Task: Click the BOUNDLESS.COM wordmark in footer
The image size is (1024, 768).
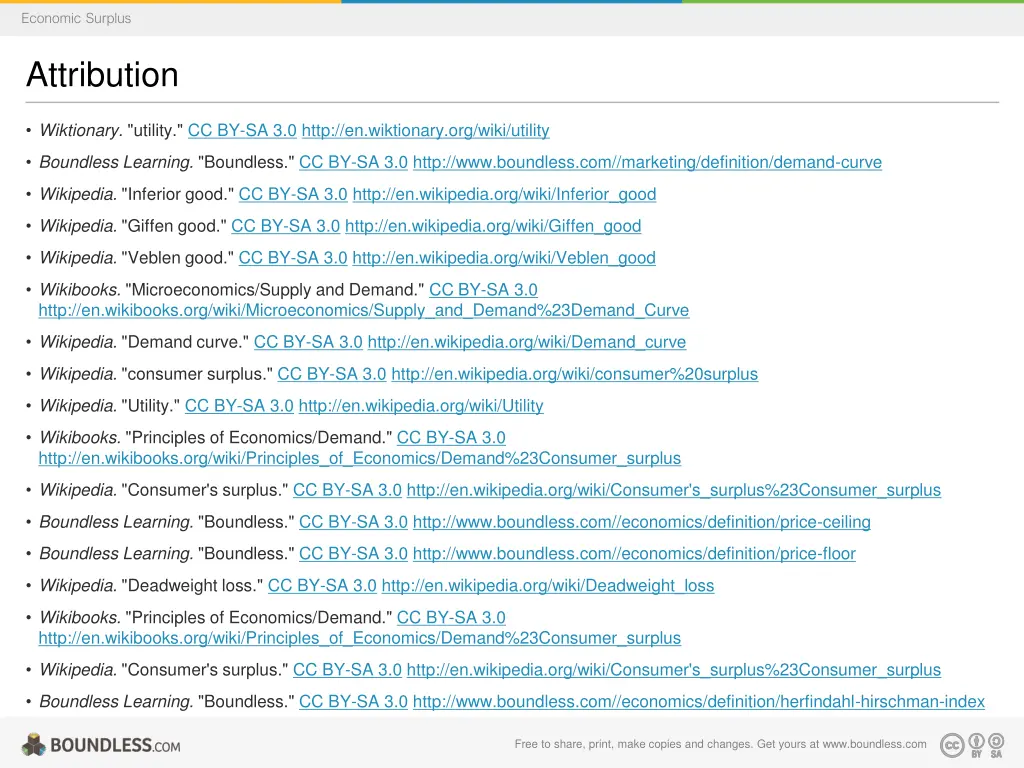Action: (x=115, y=745)
